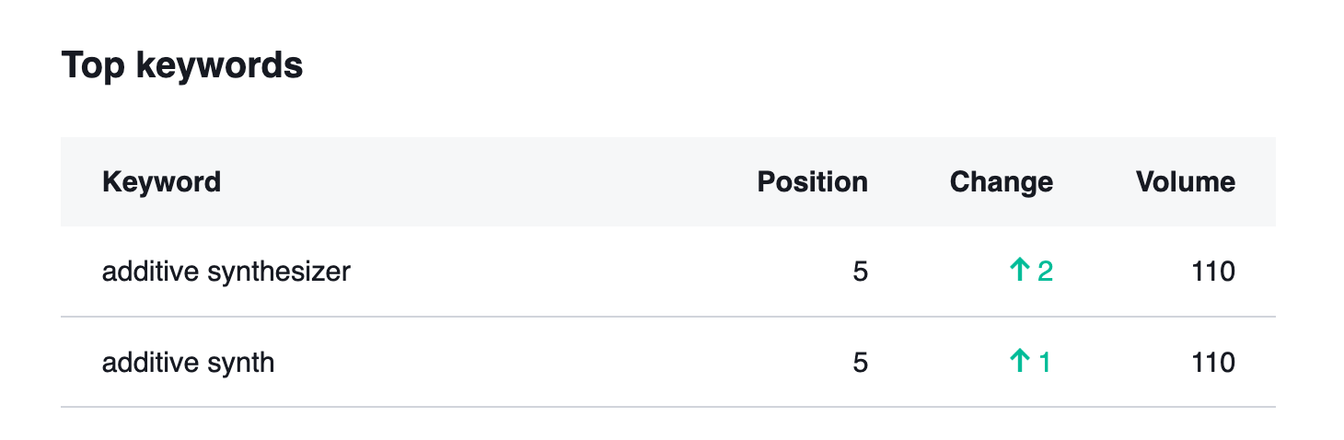Open the "additive synth" keyword
Viewport: 1344px width, 440px height.
(188, 362)
